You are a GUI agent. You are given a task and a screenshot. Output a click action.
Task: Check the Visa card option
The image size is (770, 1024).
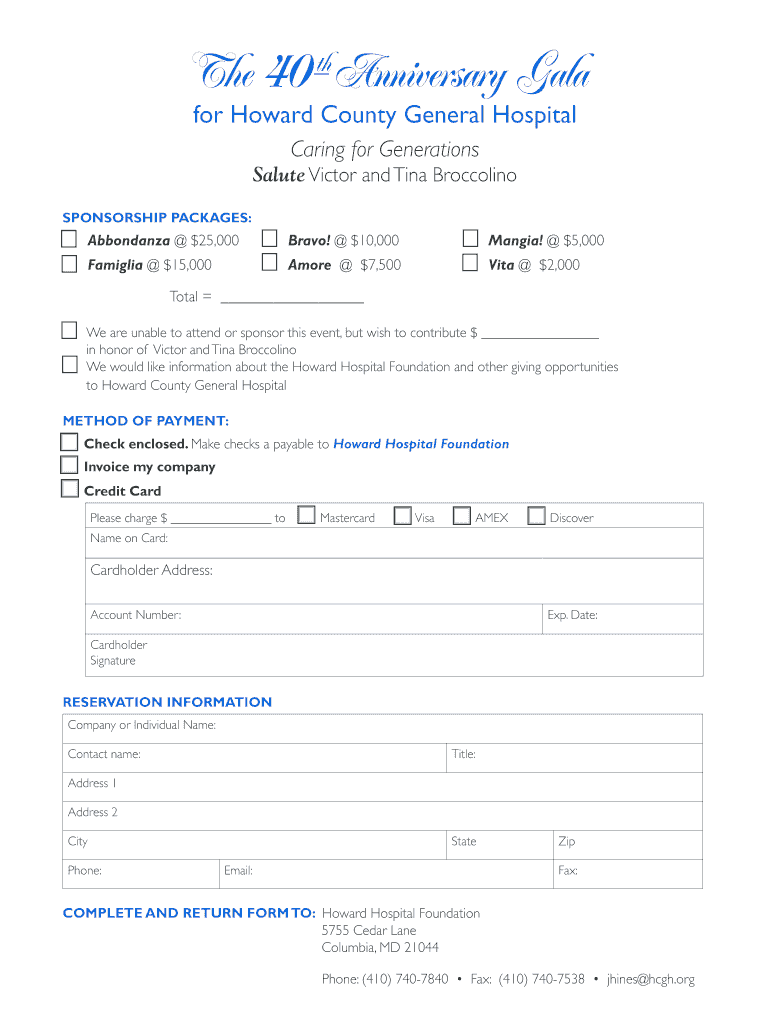[402, 516]
